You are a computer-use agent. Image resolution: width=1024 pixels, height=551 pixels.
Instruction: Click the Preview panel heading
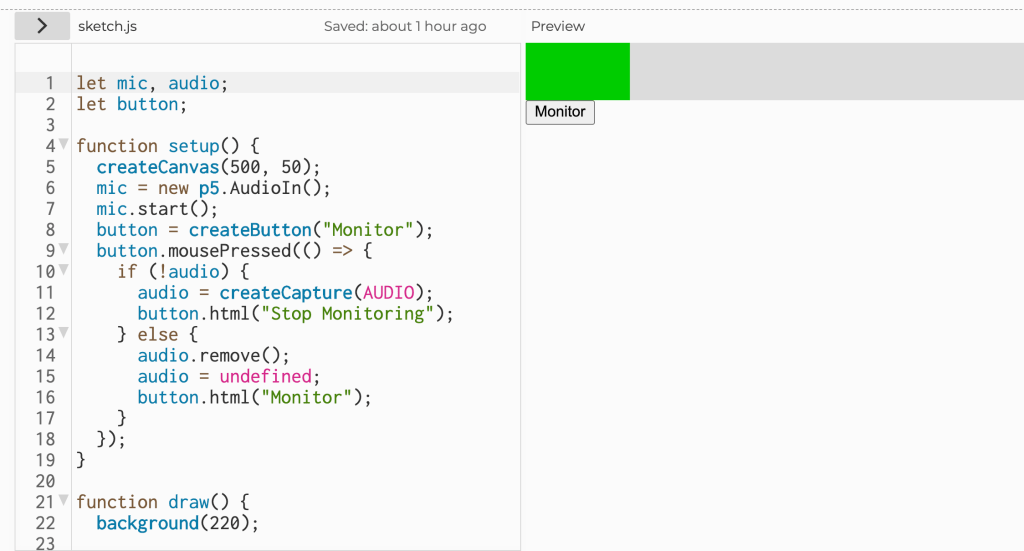557,26
